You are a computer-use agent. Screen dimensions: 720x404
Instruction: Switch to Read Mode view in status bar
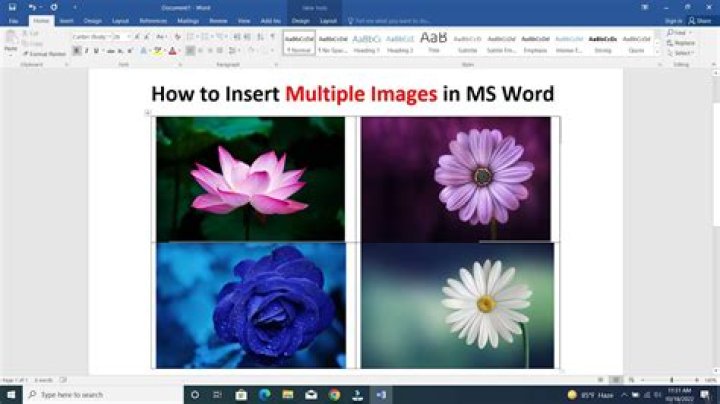601,380
